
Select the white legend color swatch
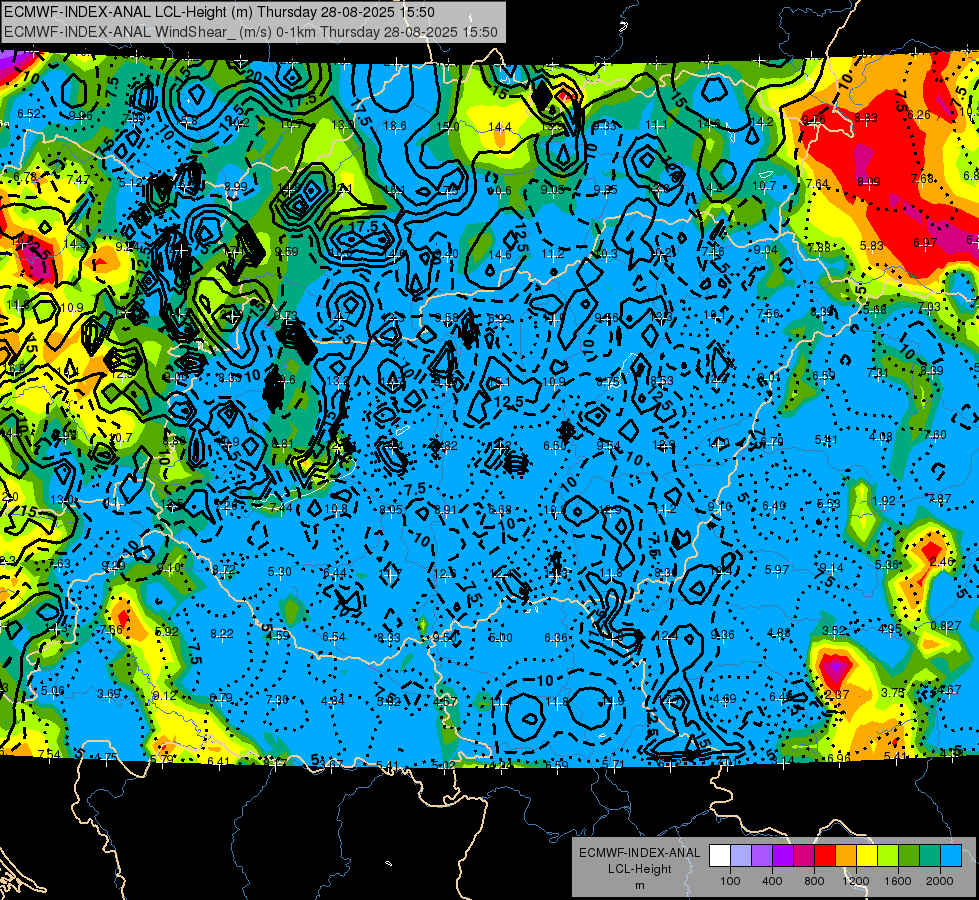(720, 856)
